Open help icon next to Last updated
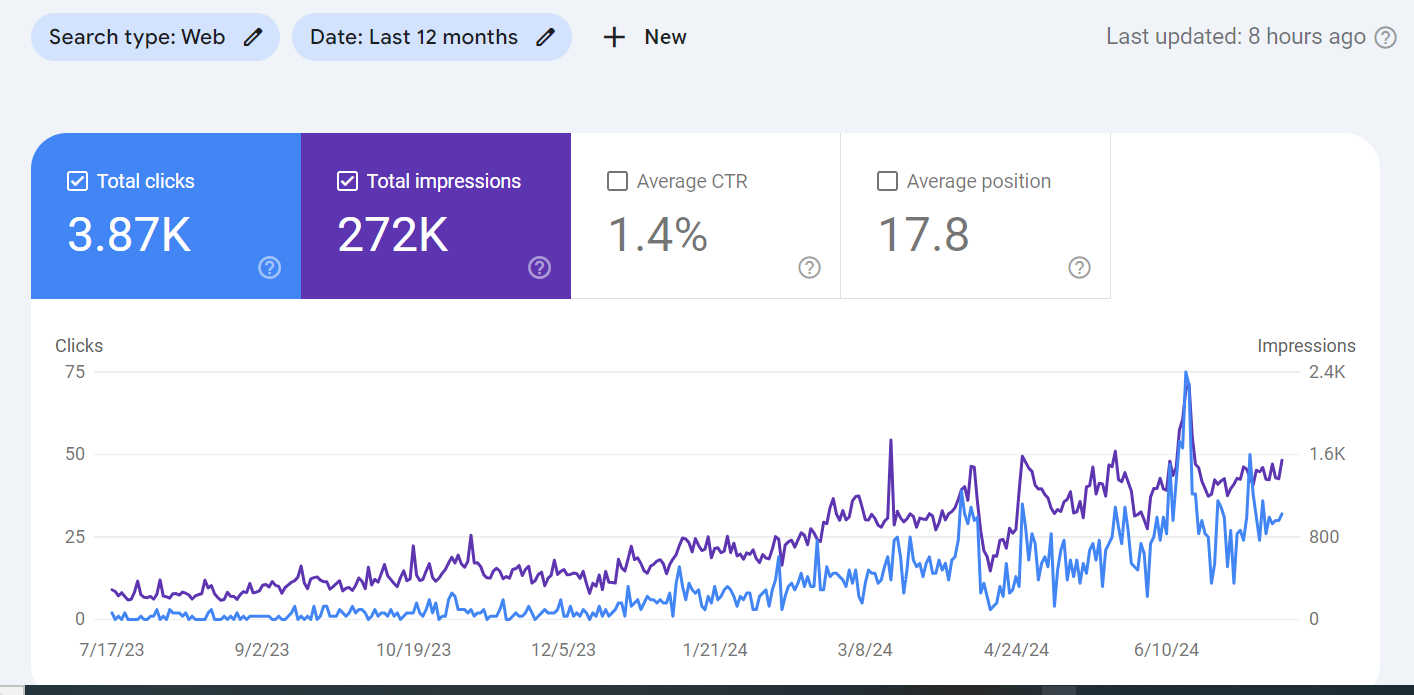Image resolution: width=1414 pixels, height=695 pixels. click(x=1385, y=38)
